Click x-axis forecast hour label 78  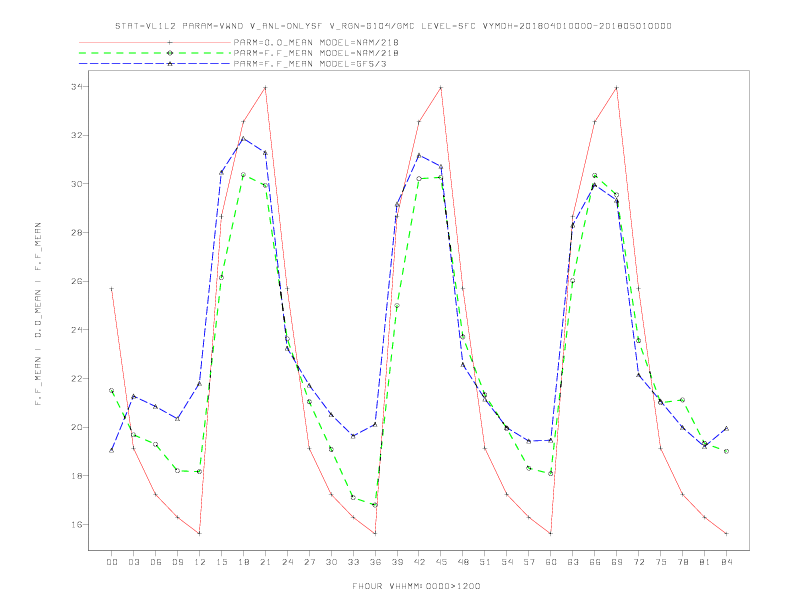[x=682, y=562]
